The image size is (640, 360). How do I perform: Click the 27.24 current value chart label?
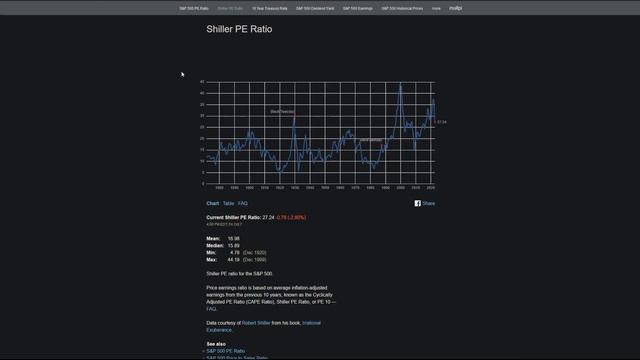coord(442,122)
